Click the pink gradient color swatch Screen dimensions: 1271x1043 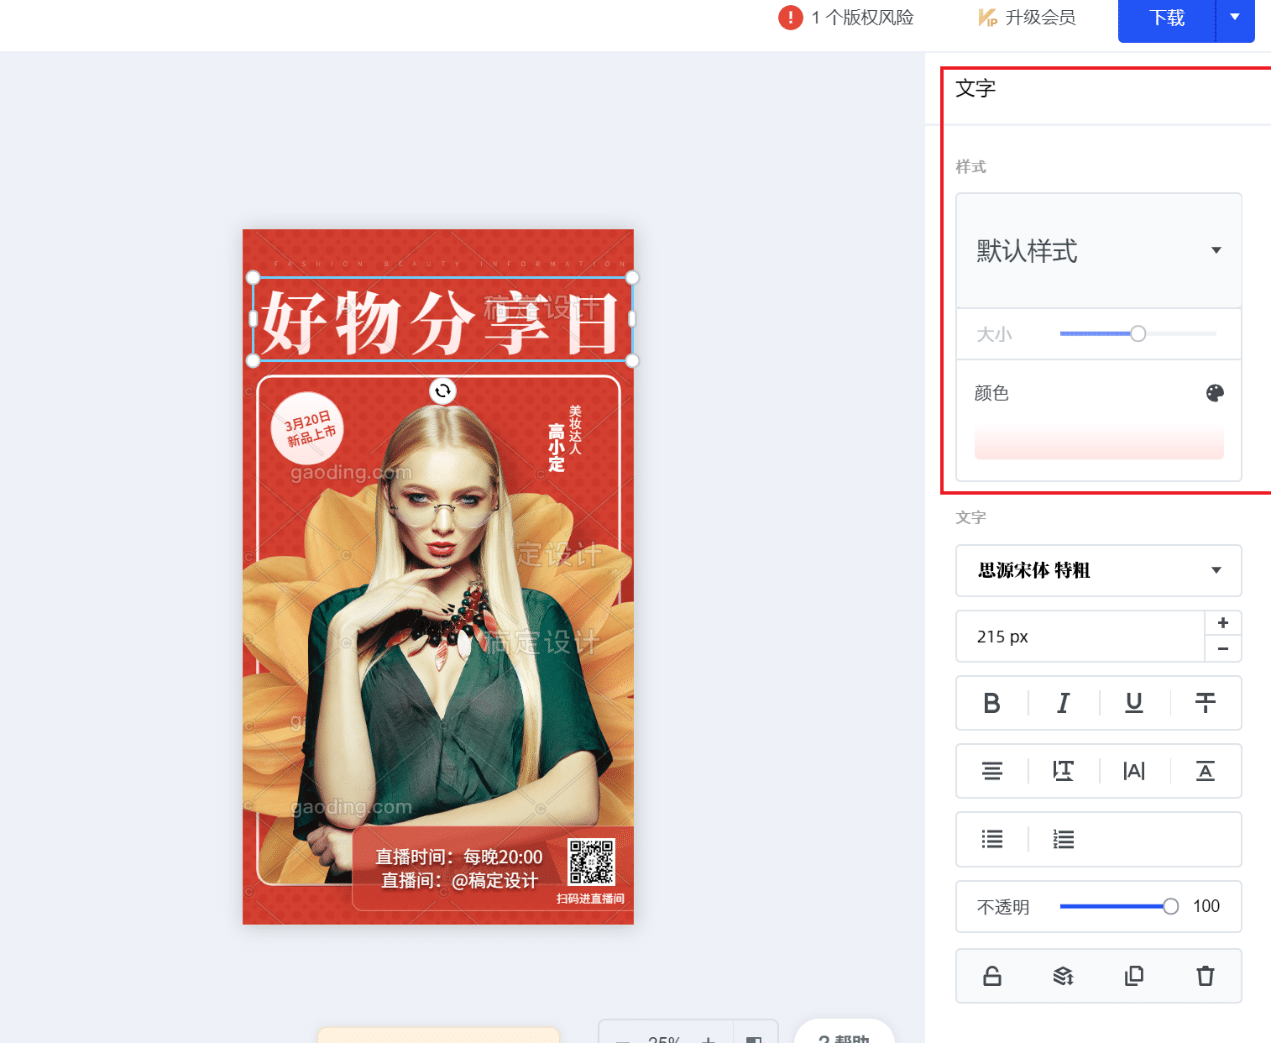pos(1099,441)
